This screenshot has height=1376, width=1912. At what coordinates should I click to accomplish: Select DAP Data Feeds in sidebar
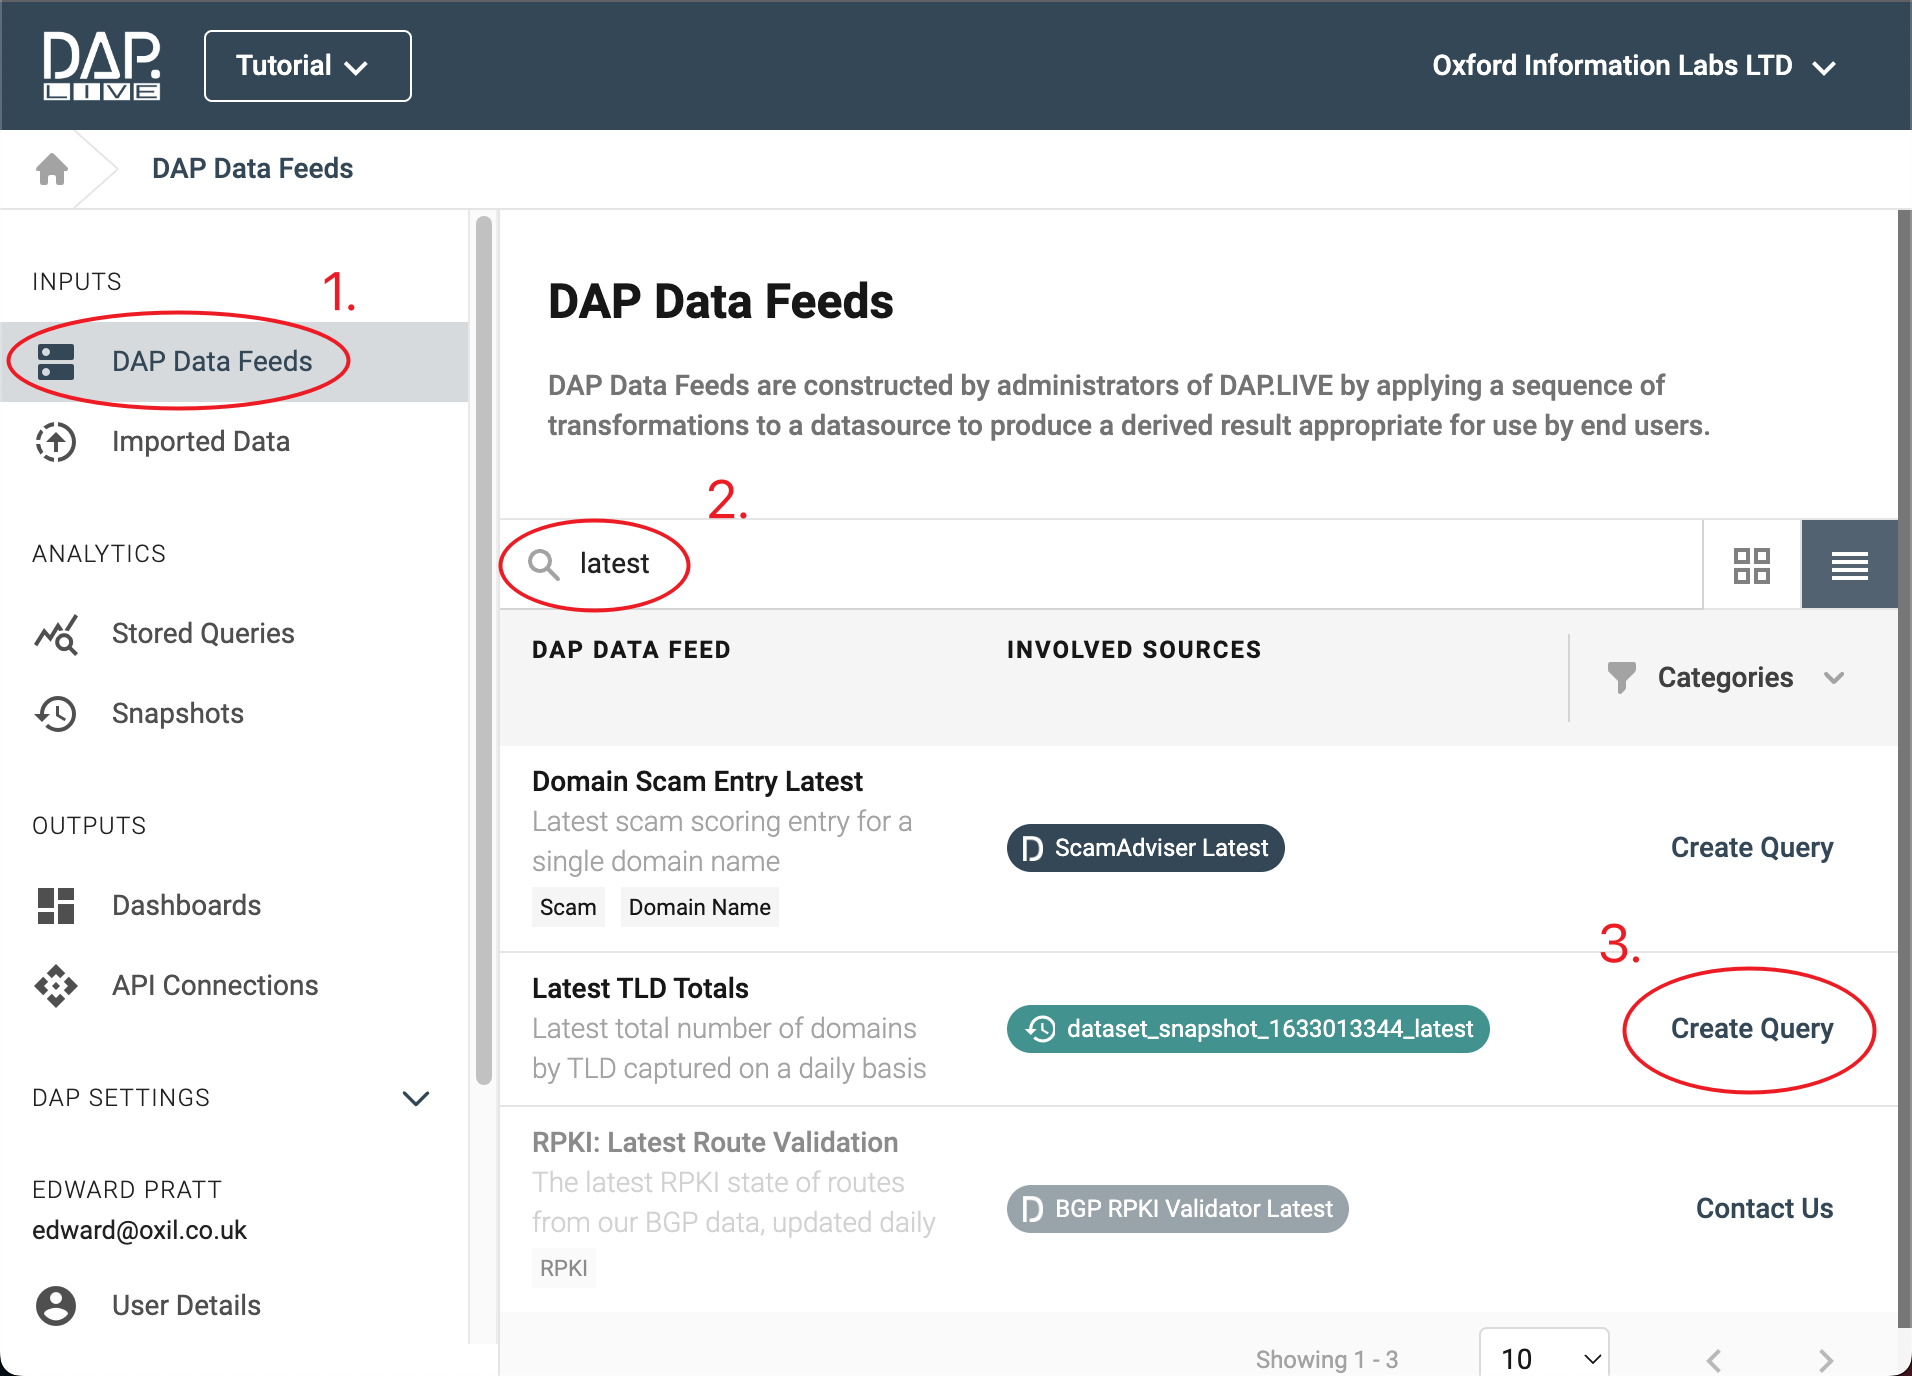[x=212, y=362]
